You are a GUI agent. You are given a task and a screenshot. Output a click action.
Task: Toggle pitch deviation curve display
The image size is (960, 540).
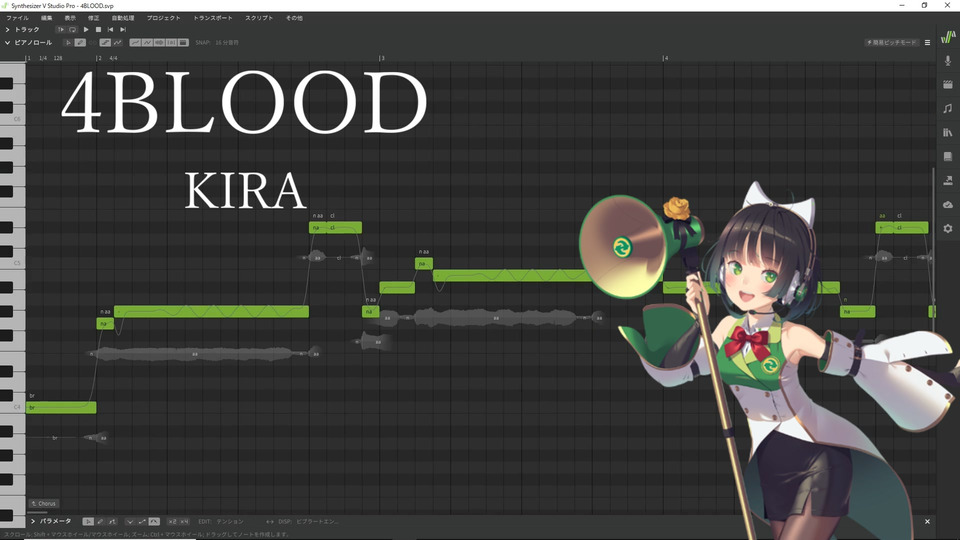pos(147,43)
